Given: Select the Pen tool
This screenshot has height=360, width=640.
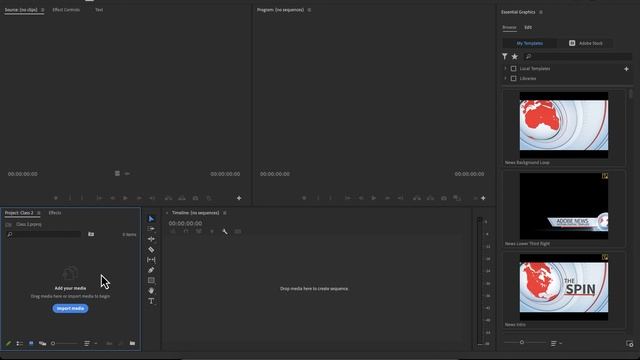Looking at the screenshot, I should [x=151, y=270].
